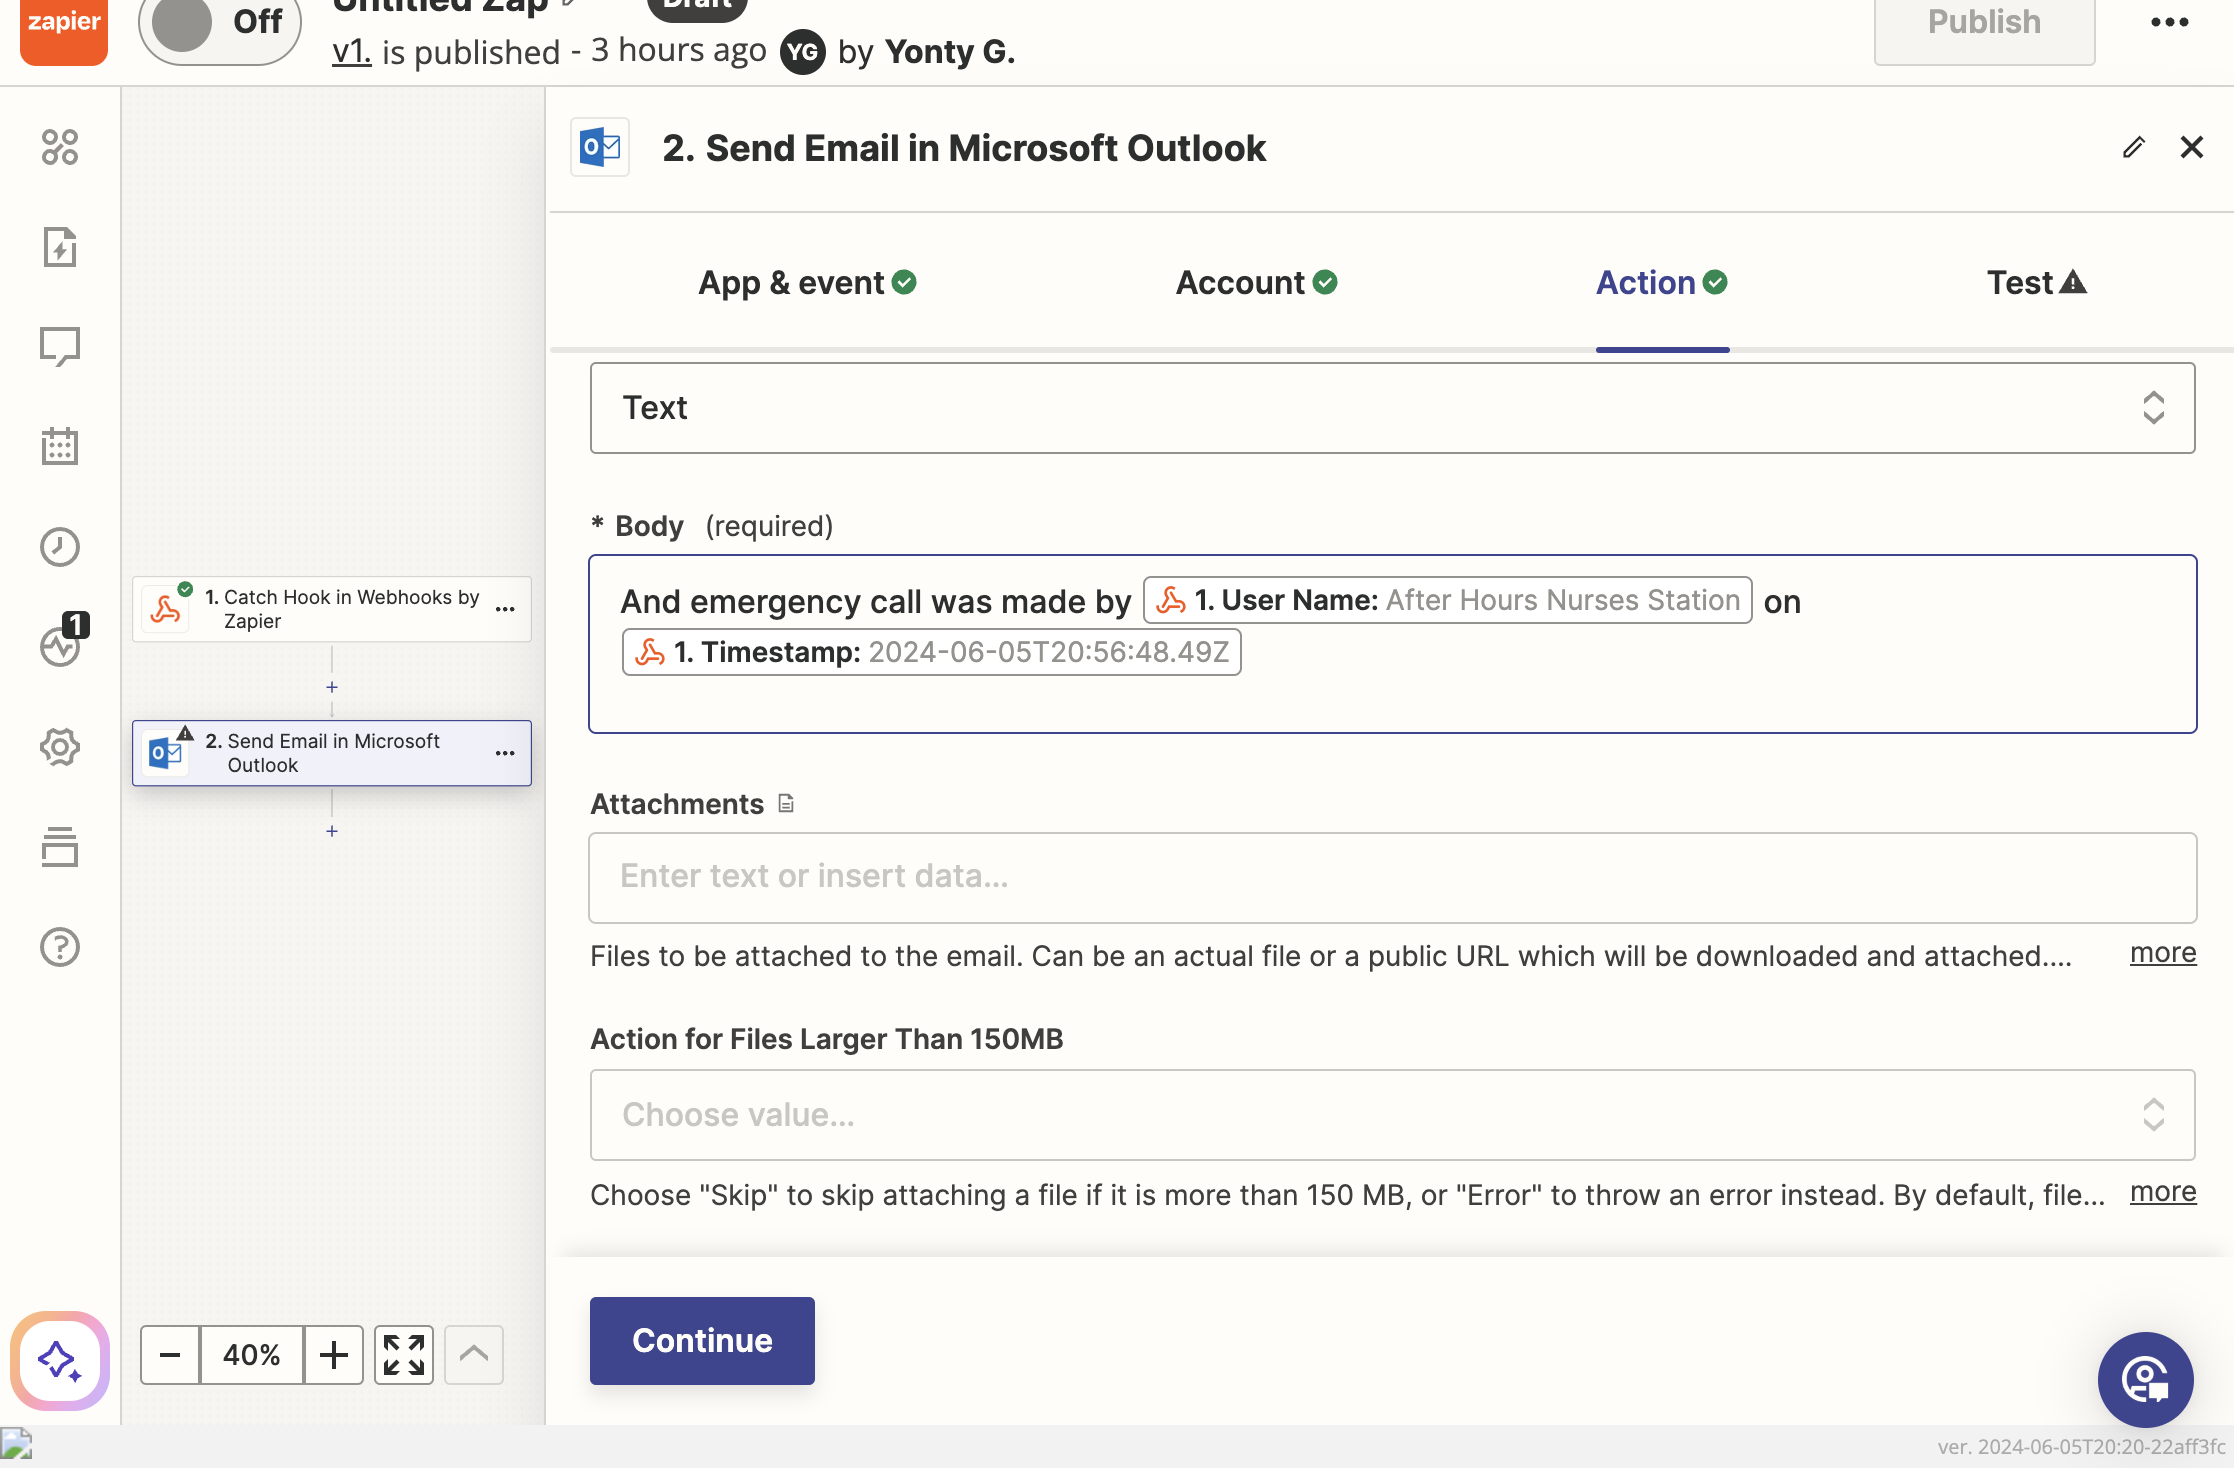Open the settings gear icon in sidebar

(x=60, y=747)
